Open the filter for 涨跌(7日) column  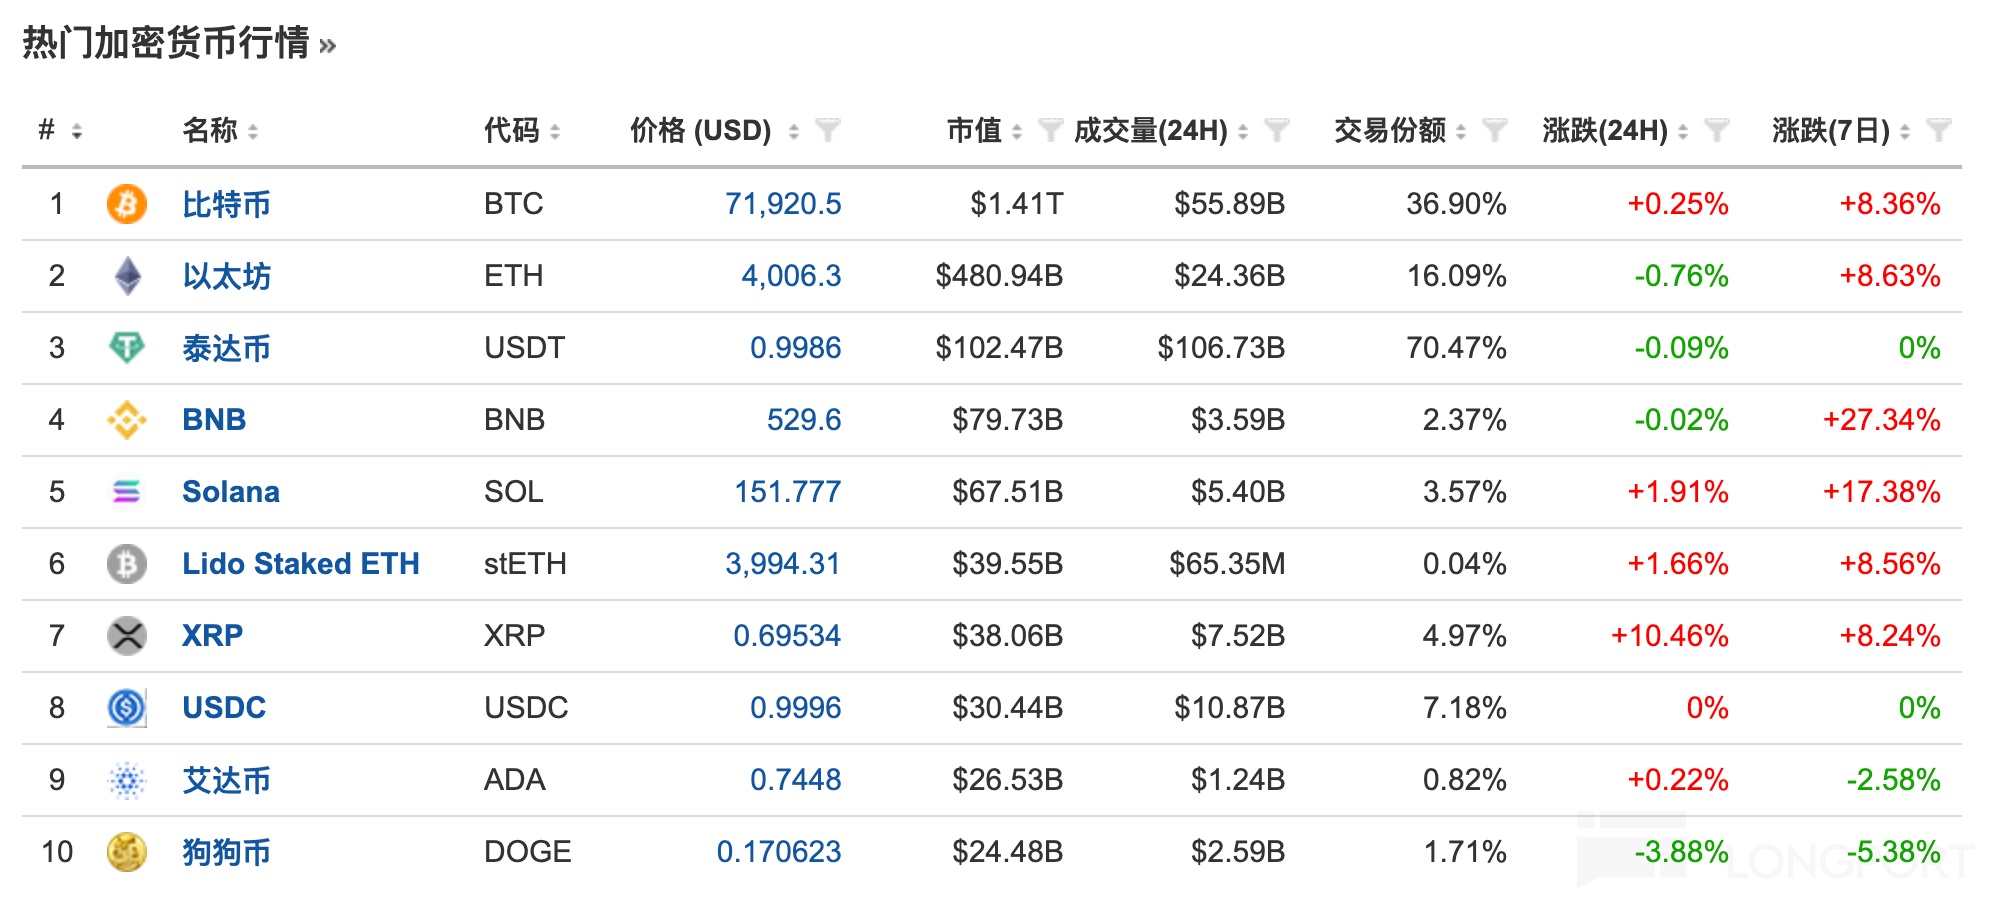(x=1938, y=130)
